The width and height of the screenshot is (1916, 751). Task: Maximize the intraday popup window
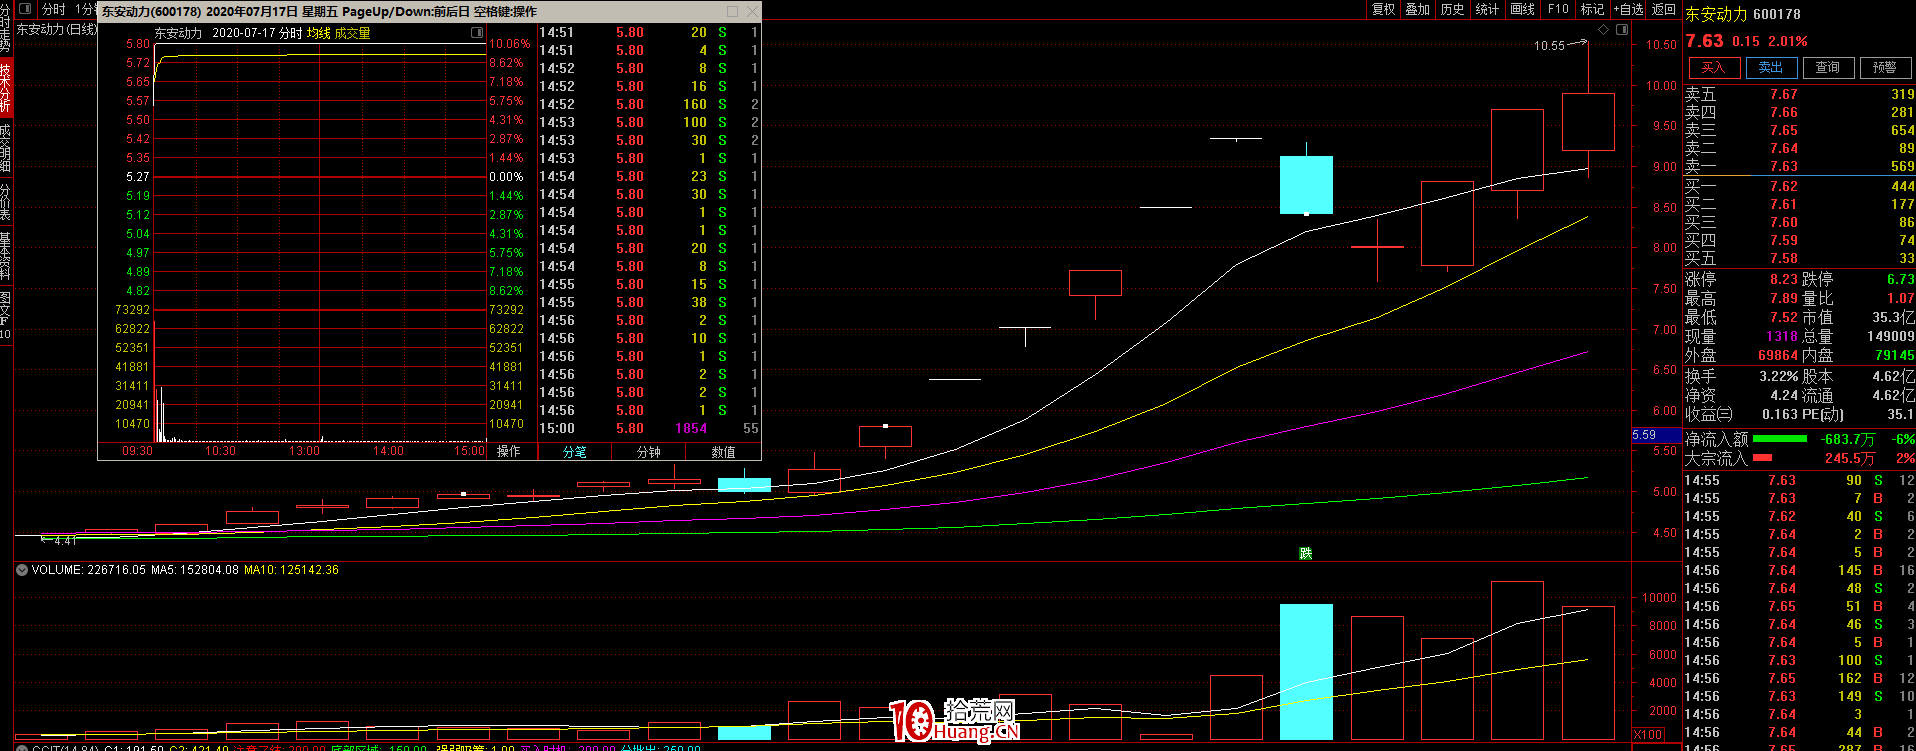pos(732,12)
